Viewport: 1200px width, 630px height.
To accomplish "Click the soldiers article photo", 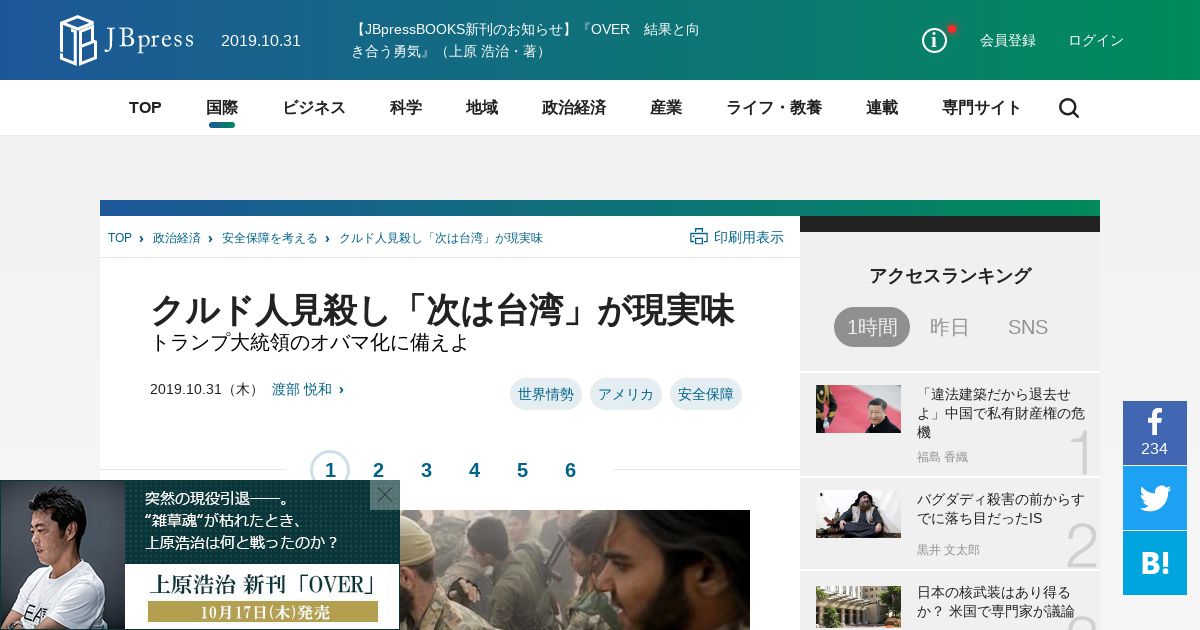I will tap(575, 570).
